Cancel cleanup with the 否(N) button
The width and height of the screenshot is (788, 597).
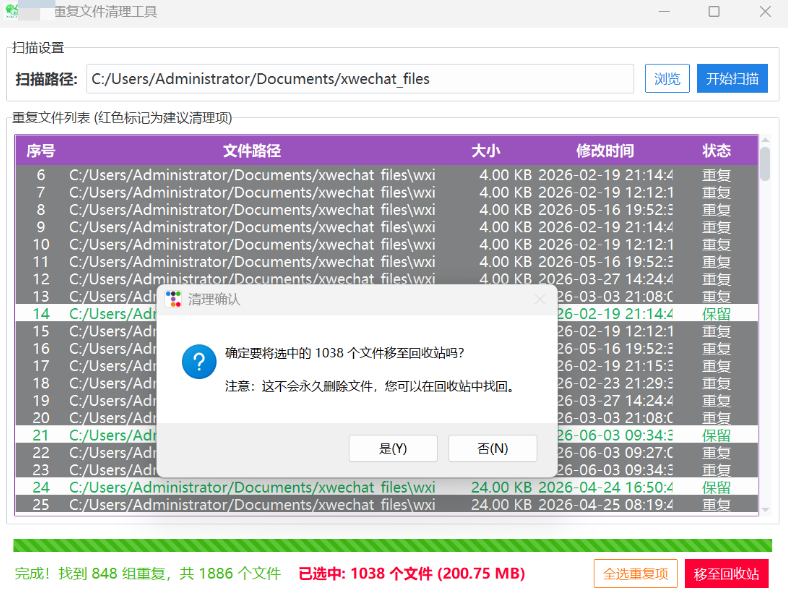492,448
